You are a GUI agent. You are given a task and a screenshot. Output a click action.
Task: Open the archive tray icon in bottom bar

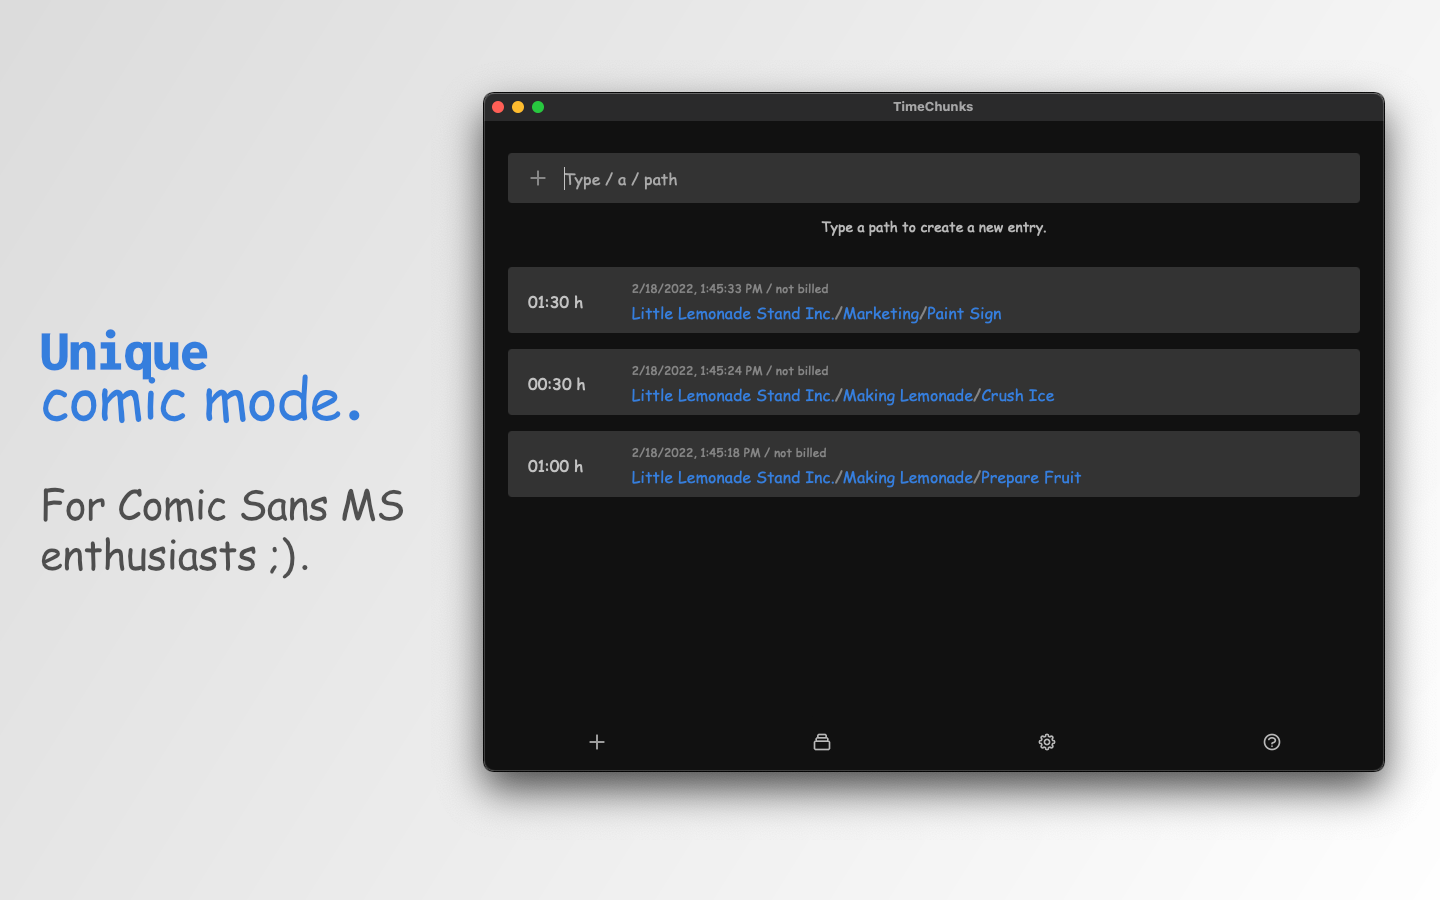pos(822,742)
